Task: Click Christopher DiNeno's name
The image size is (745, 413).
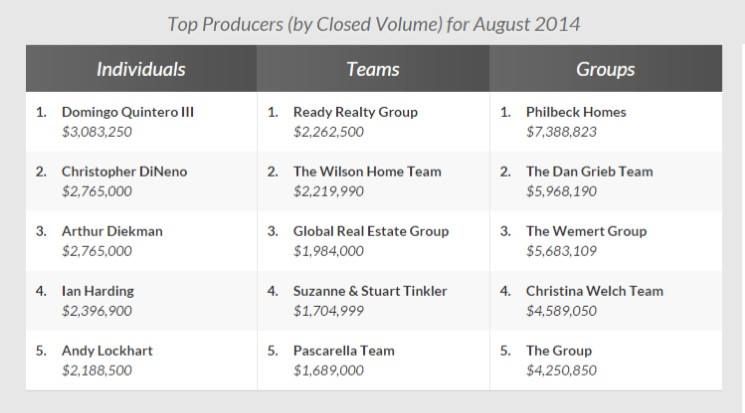Action: (124, 172)
